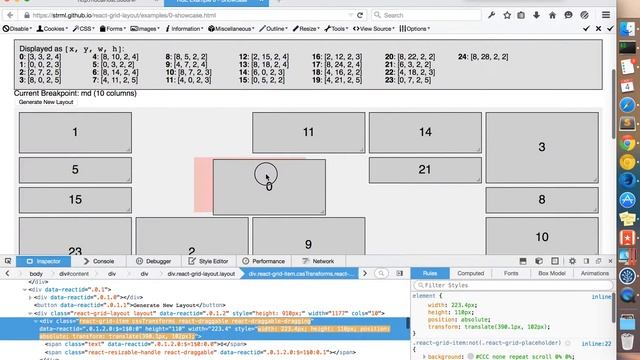Open the Options toolbar menu
The height and width of the screenshot is (360, 640).
414,29
